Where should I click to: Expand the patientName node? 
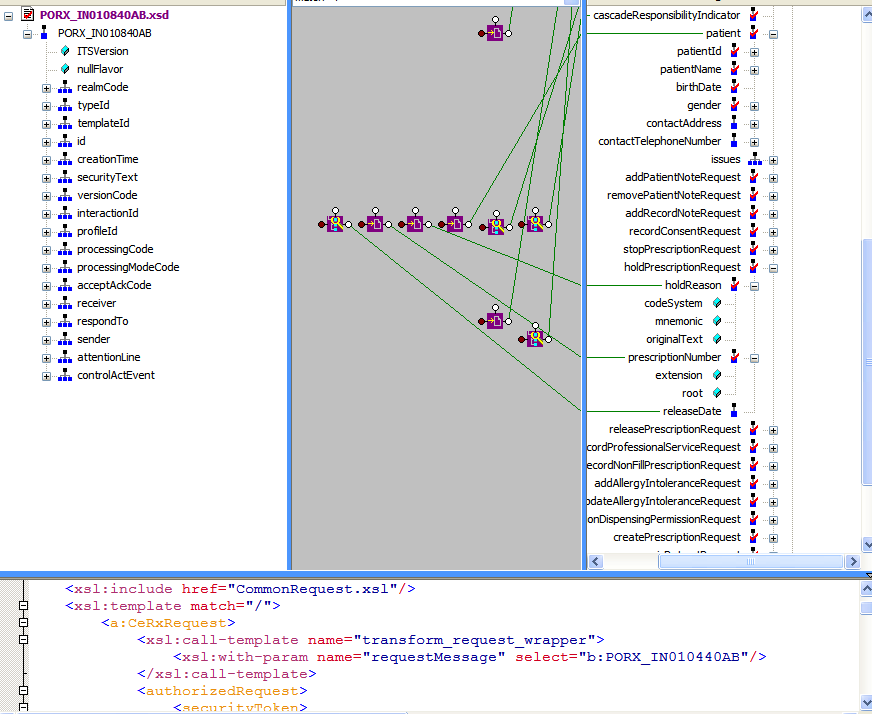(x=754, y=70)
